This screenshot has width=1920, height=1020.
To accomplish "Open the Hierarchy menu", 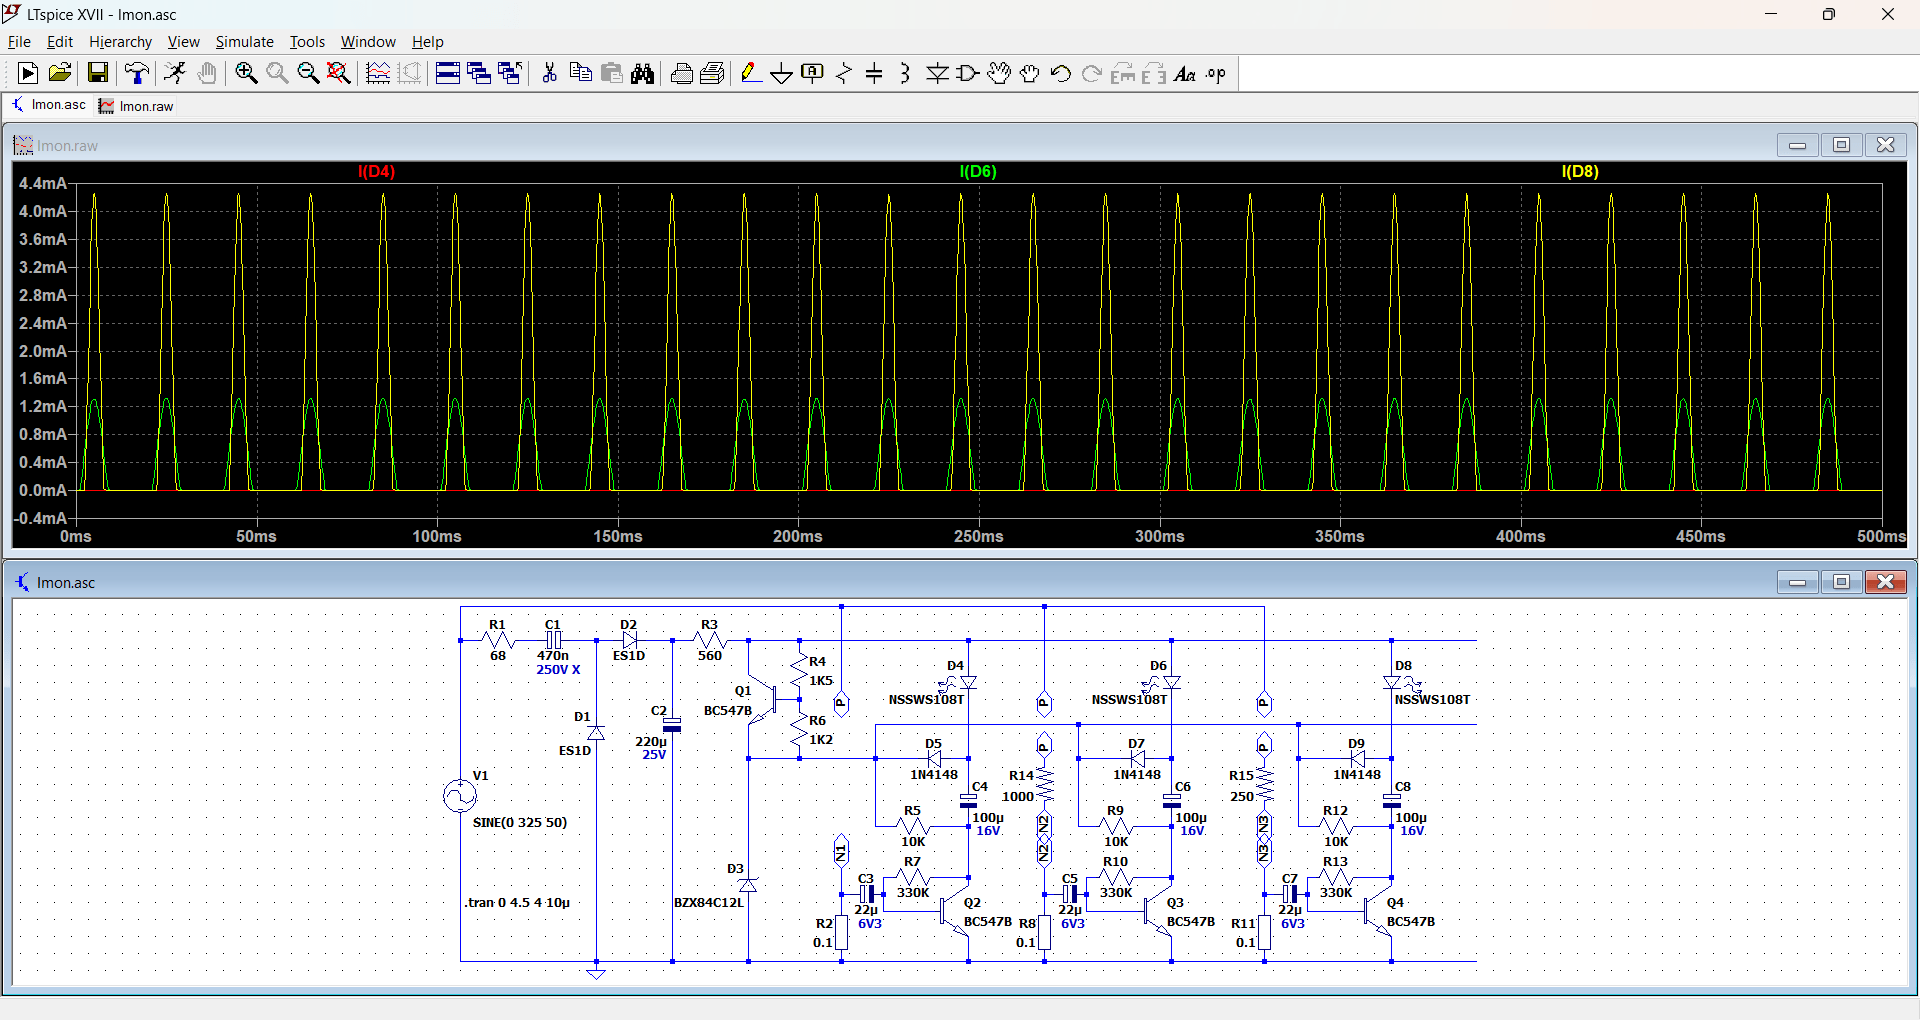I will (x=120, y=41).
